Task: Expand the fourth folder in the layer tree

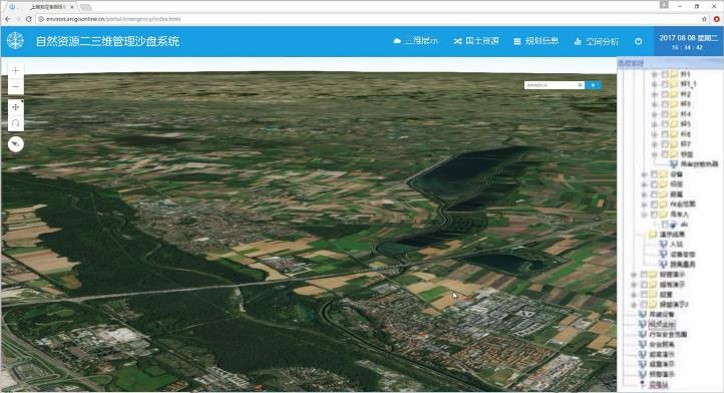Action: (654, 104)
